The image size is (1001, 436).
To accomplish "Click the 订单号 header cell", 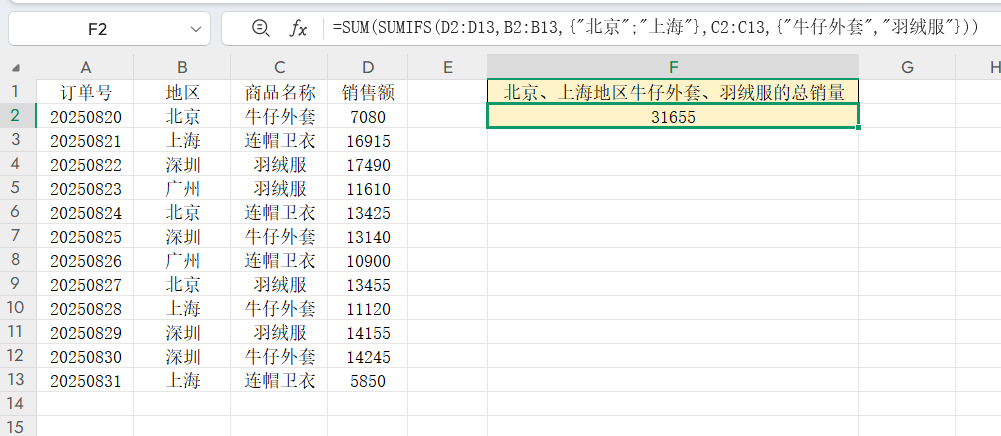I will click(85, 92).
